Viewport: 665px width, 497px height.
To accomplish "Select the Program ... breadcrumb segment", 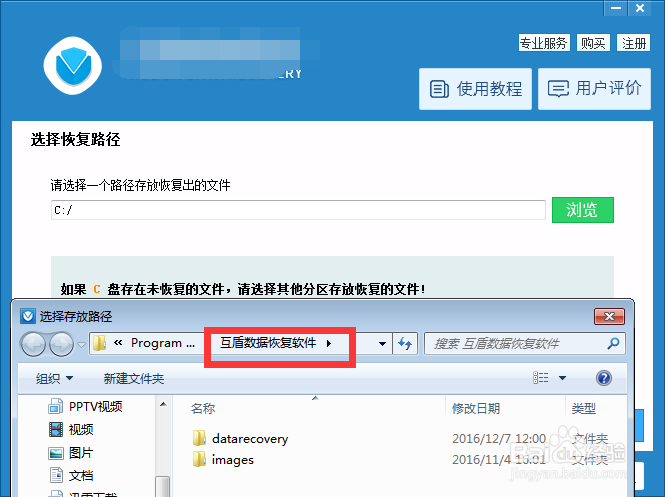I will [163, 343].
